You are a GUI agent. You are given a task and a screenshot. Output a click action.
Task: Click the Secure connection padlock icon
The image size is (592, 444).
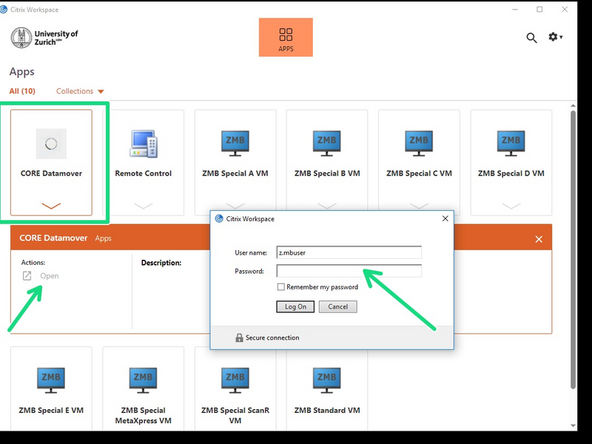coord(239,338)
